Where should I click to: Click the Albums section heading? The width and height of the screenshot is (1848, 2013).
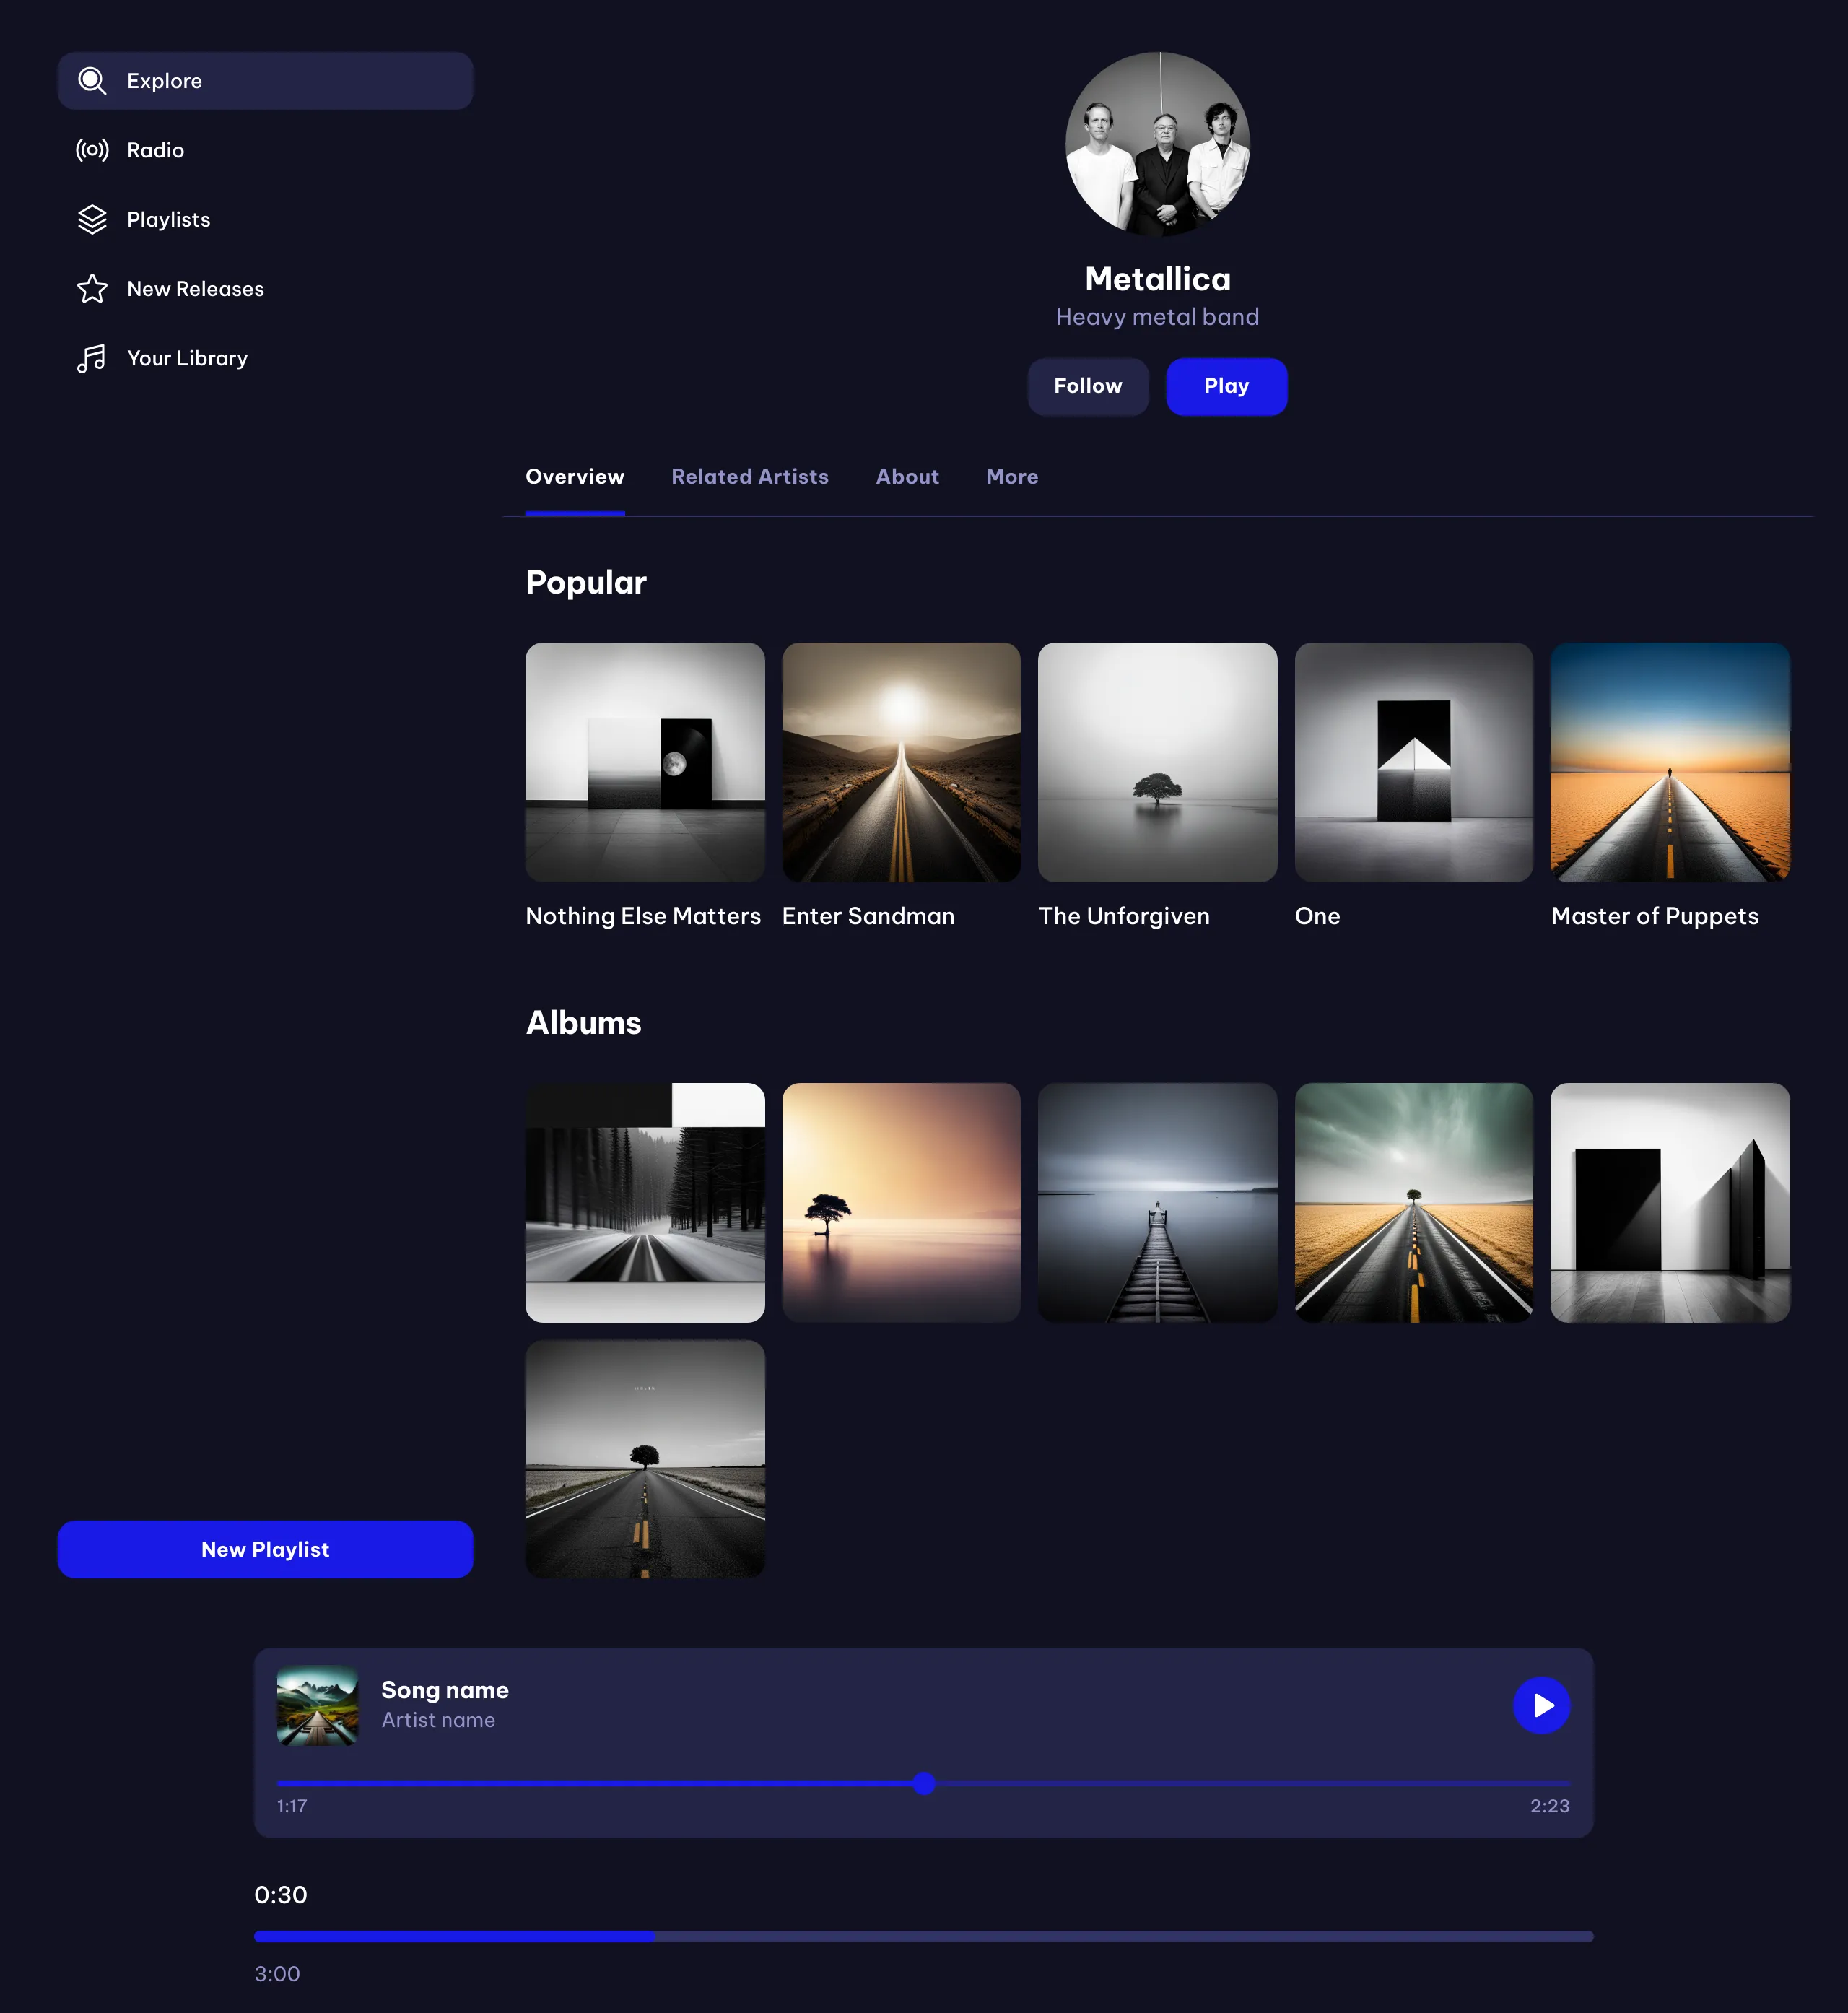[584, 1023]
